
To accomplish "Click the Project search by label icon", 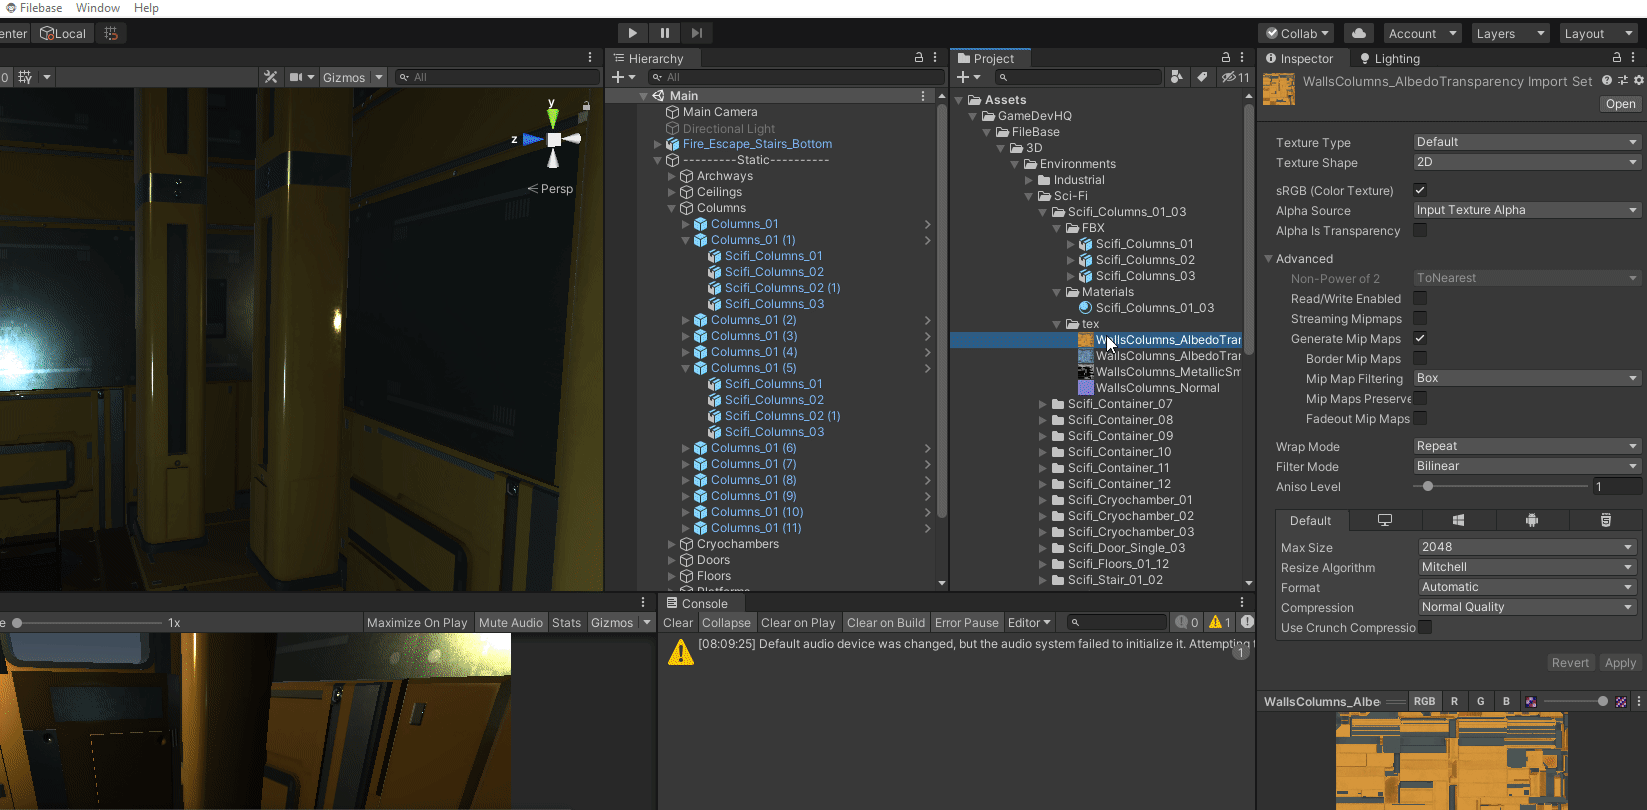I will point(1202,77).
